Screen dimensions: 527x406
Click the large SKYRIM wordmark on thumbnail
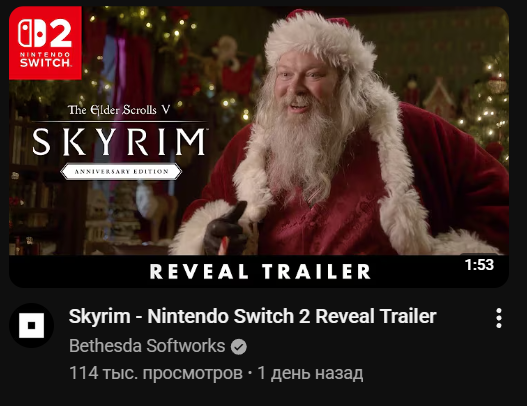point(119,142)
